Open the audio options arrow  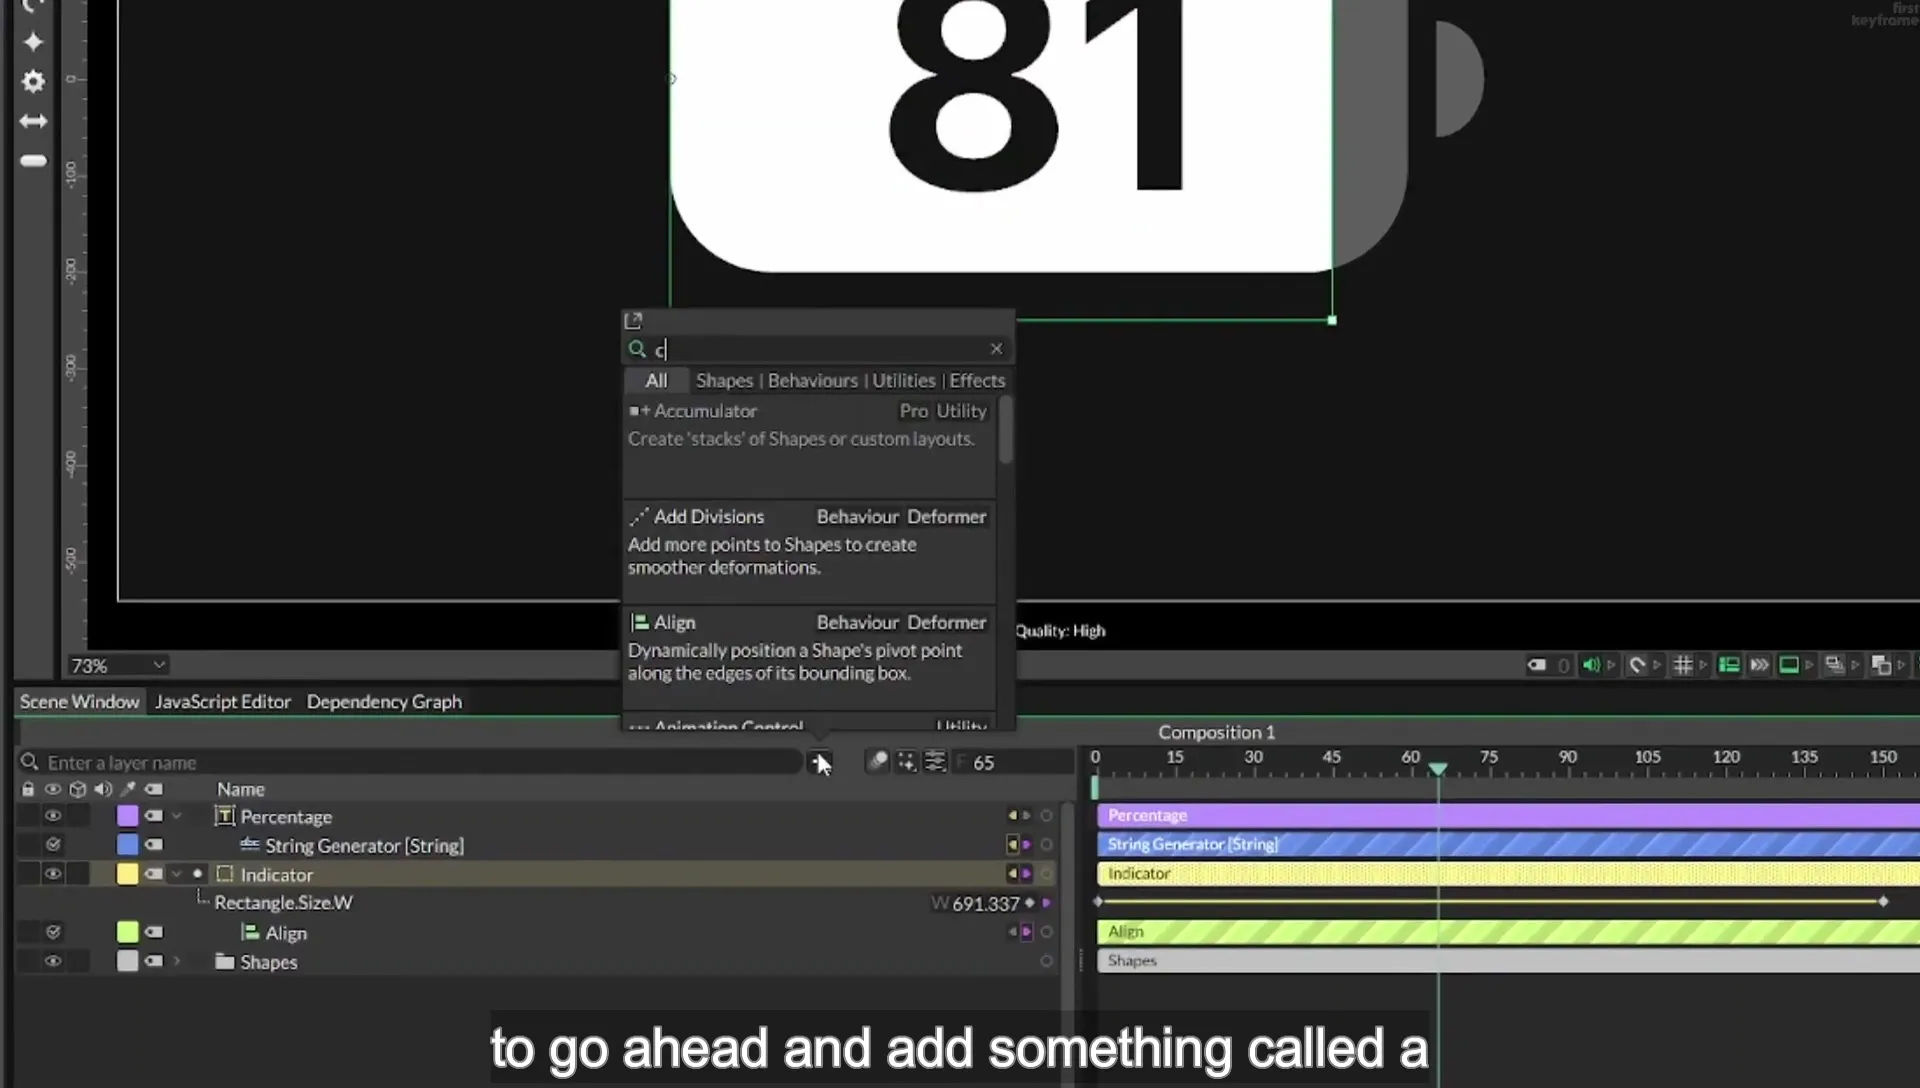(x=1610, y=665)
